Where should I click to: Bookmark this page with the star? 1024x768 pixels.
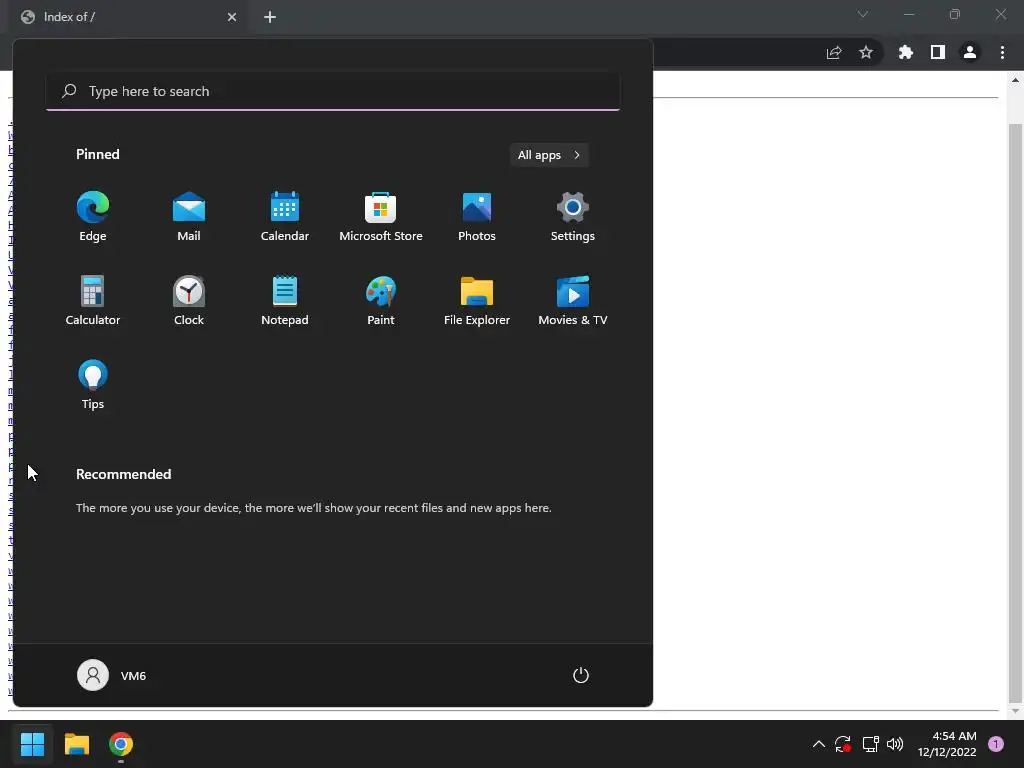tap(866, 52)
